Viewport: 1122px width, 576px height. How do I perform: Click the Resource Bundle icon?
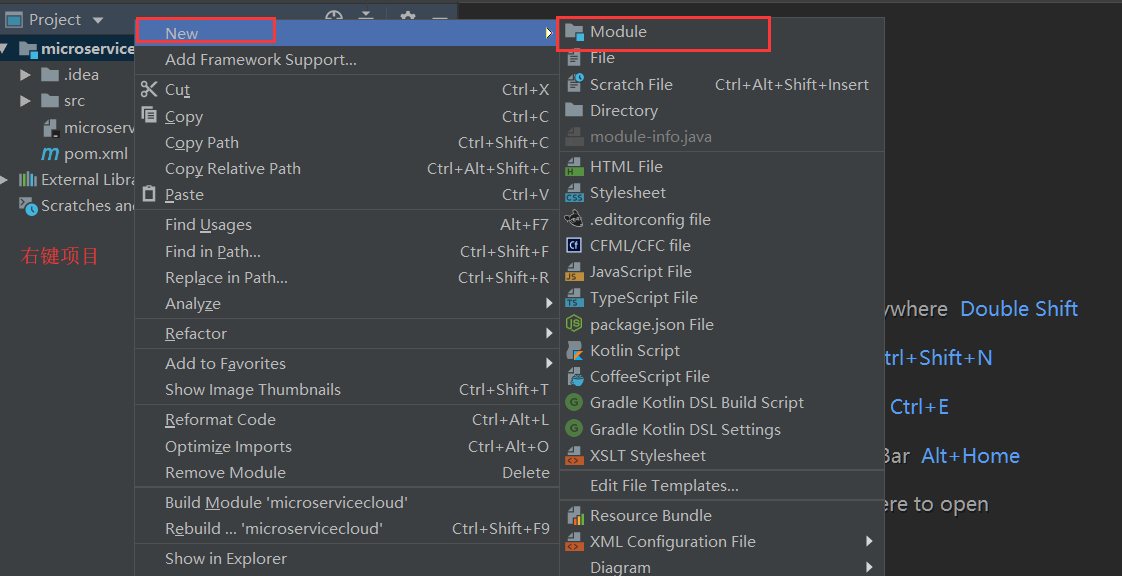pyautogui.click(x=574, y=516)
